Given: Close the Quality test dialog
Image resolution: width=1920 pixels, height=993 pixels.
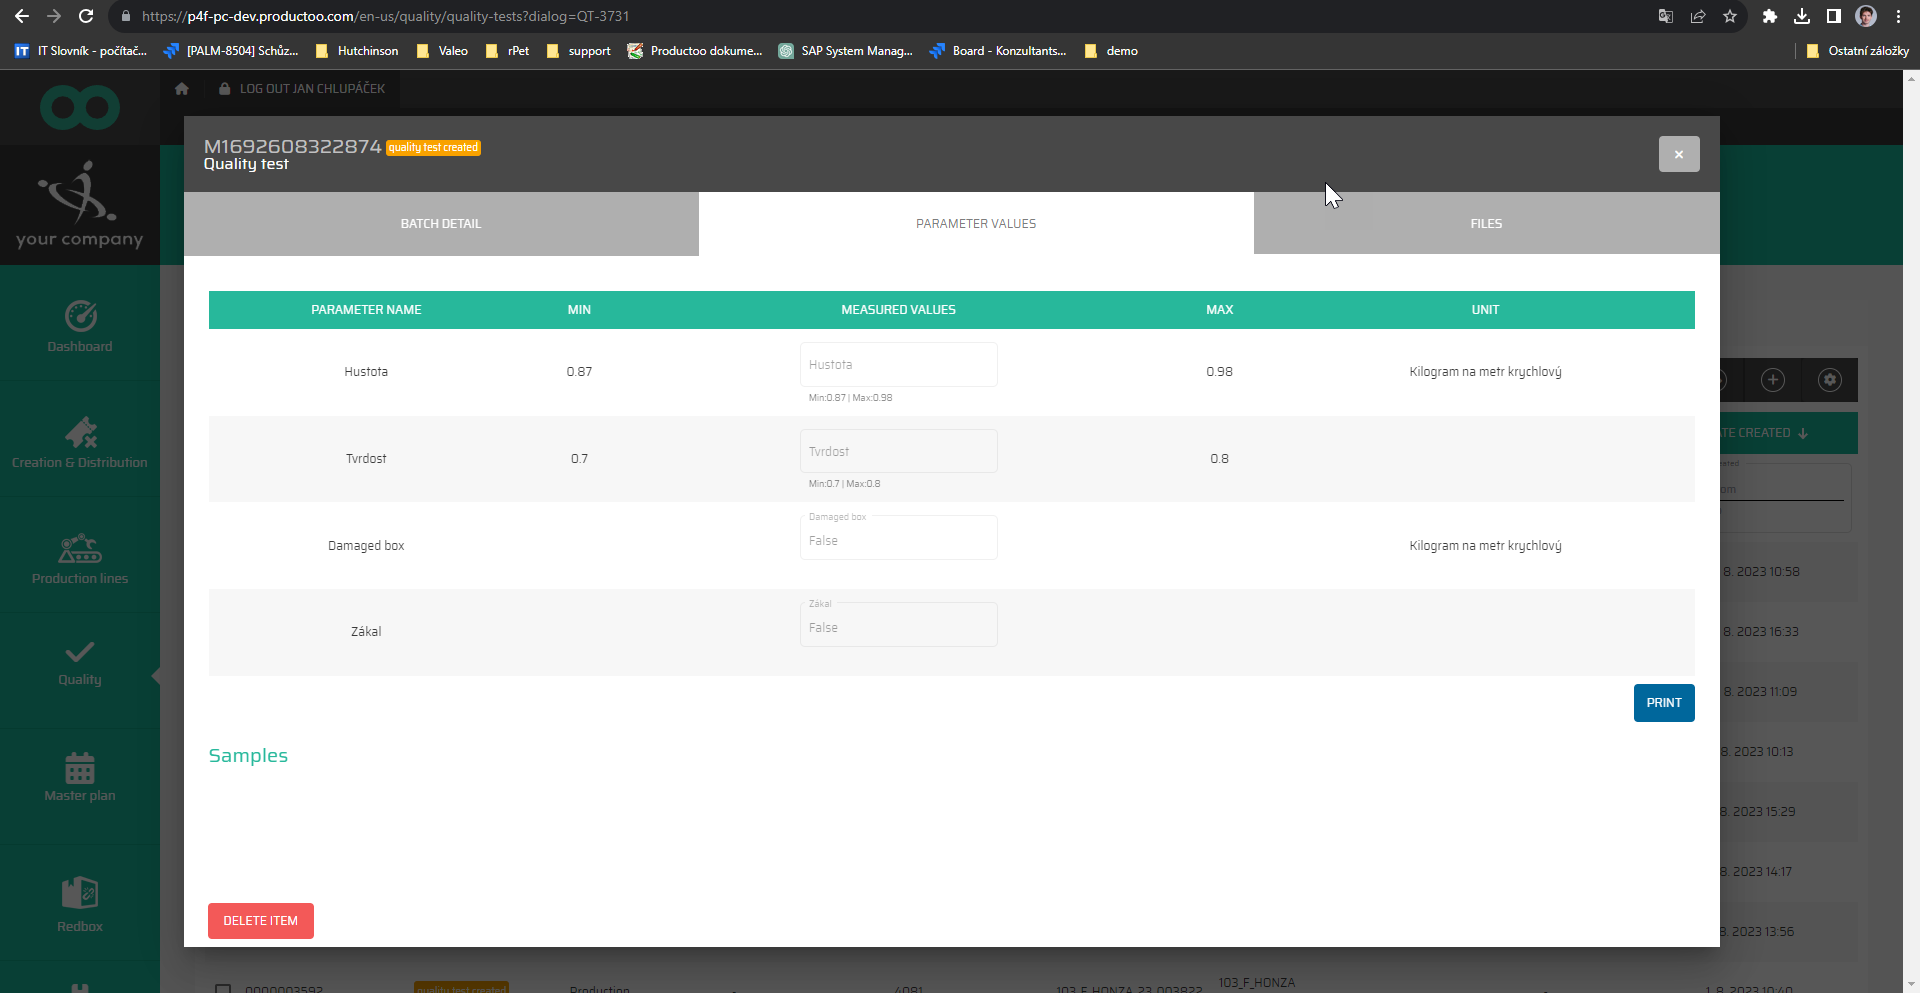Looking at the screenshot, I should point(1678,154).
